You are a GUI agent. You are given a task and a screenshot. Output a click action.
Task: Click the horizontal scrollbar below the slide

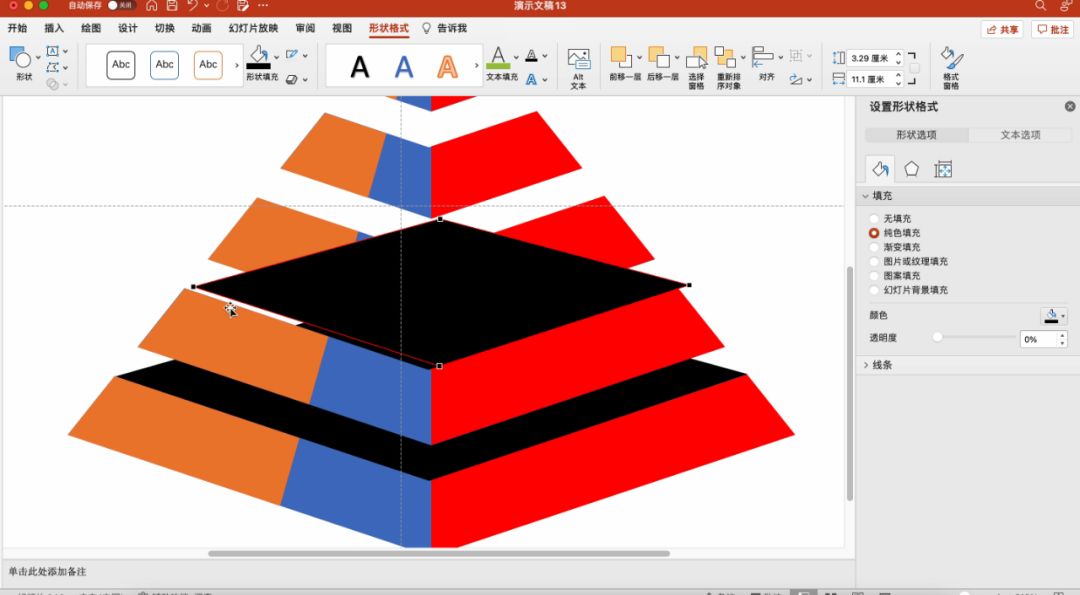(x=439, y=554)
